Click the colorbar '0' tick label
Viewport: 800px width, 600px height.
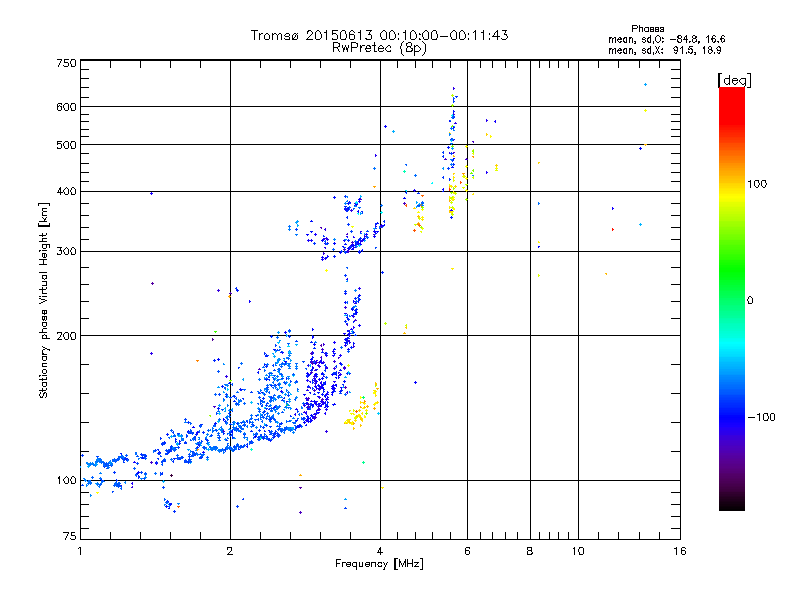click(749, 301)
